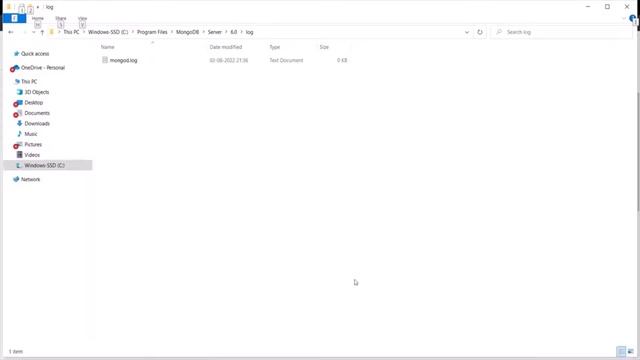Click the folder icon in the title bar
This screenshot has width=640, height=360.
9,7
